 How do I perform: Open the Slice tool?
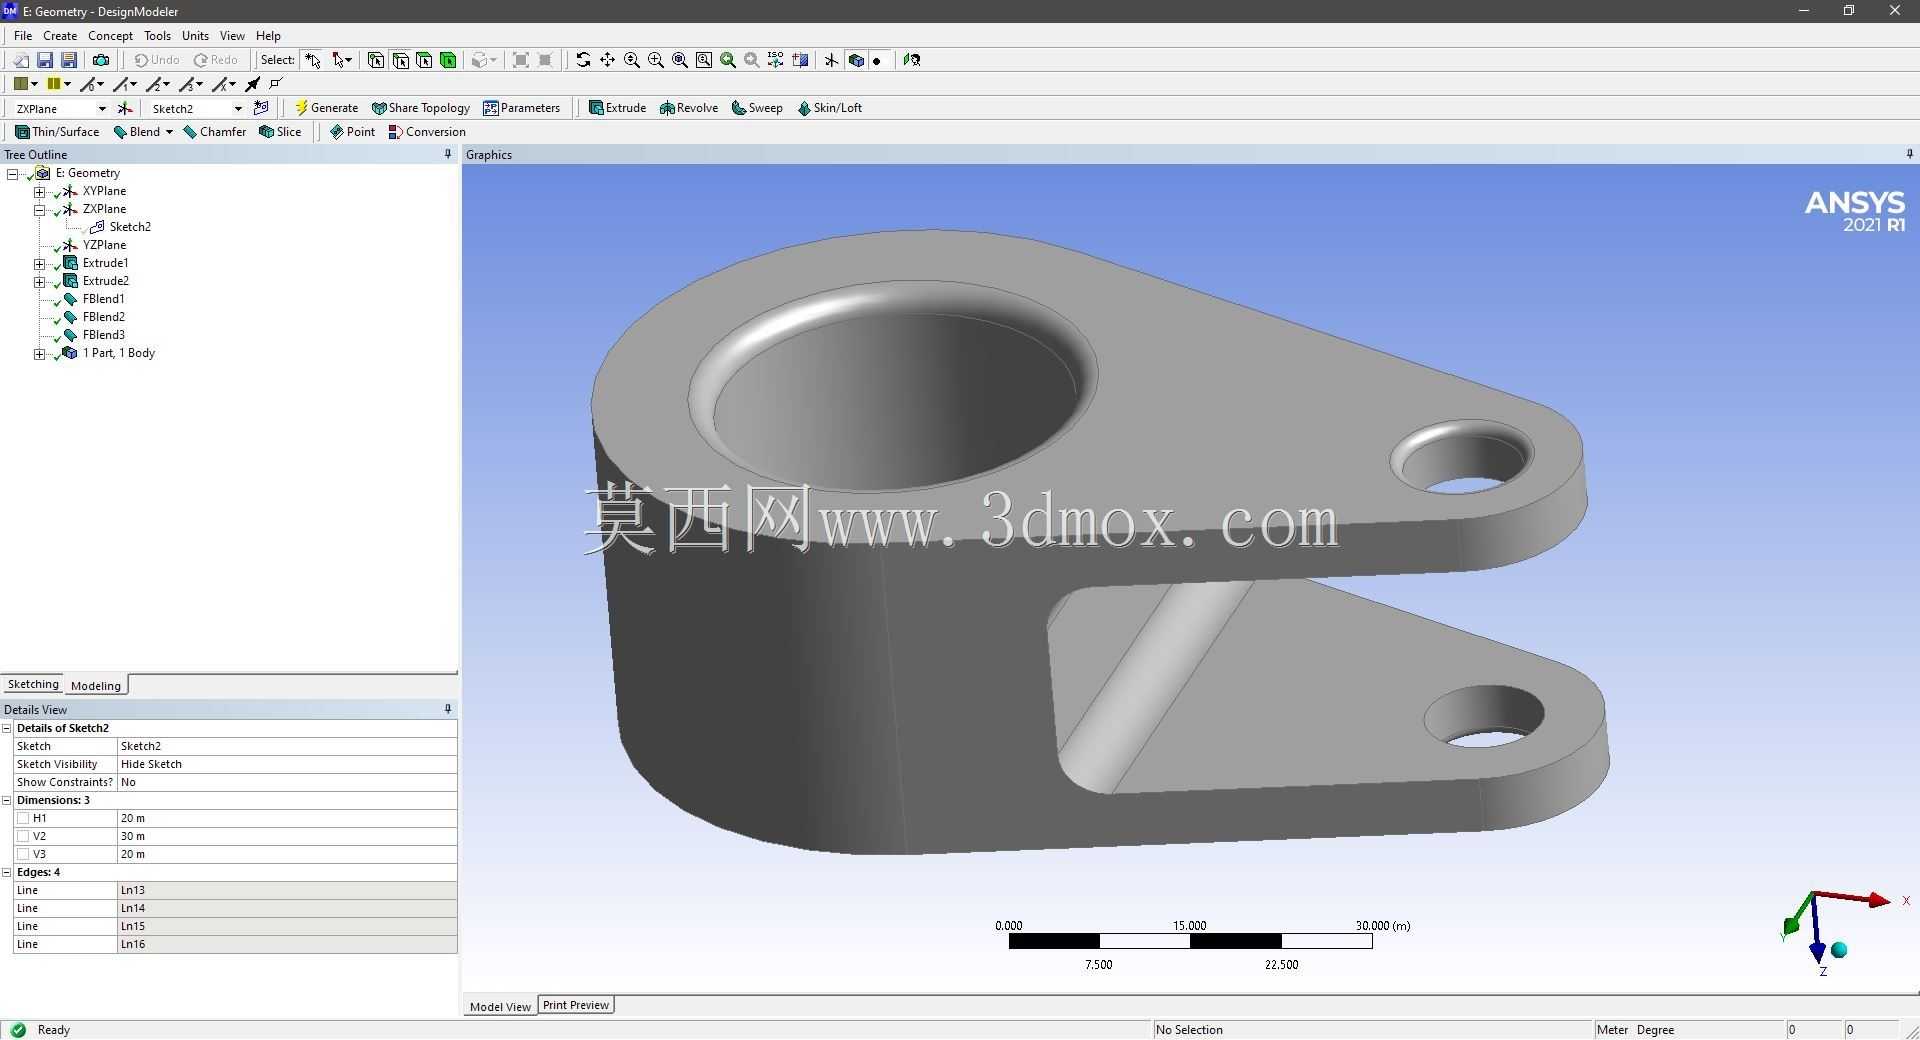coord(280,132)
